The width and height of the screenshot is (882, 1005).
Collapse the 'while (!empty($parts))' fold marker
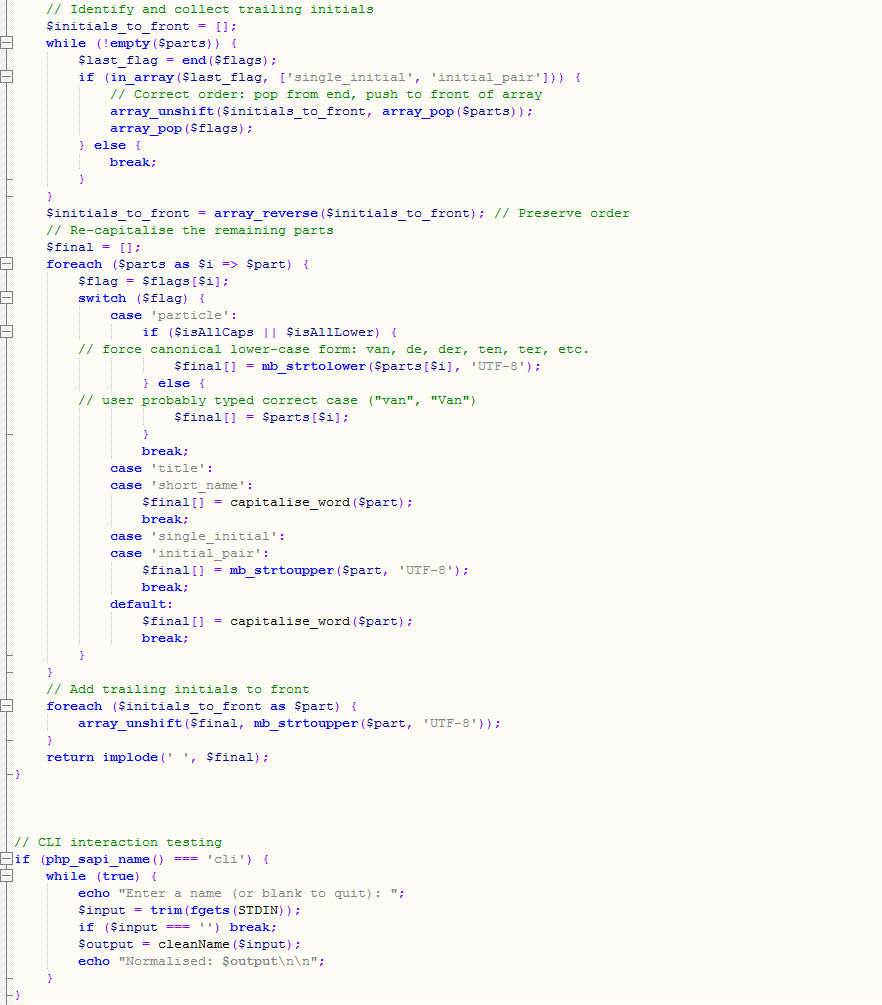[x=6, y=43]
